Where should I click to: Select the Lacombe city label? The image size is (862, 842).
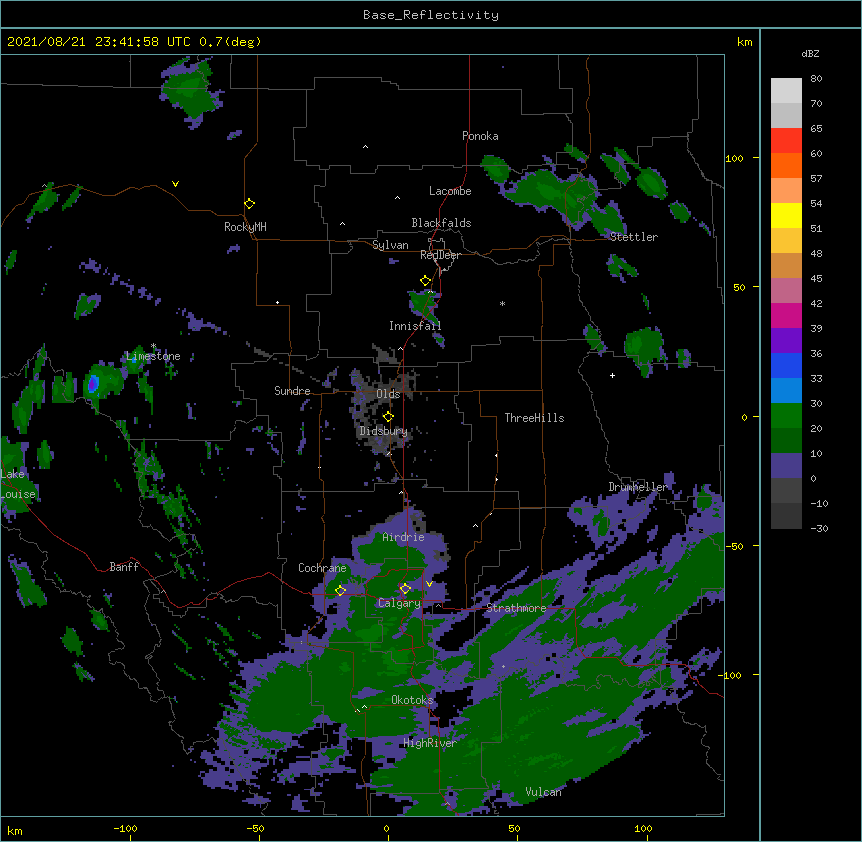pos(450,191)
